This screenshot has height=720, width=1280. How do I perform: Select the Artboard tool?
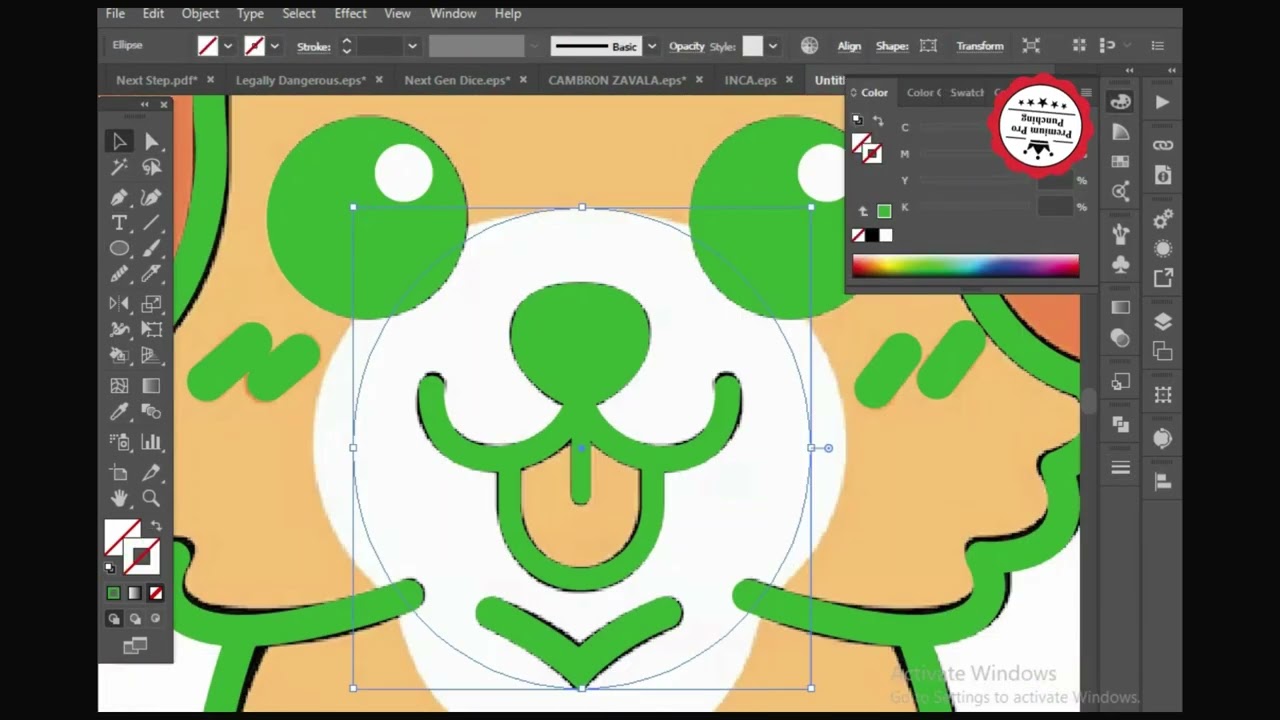click(x=119, y=472)
